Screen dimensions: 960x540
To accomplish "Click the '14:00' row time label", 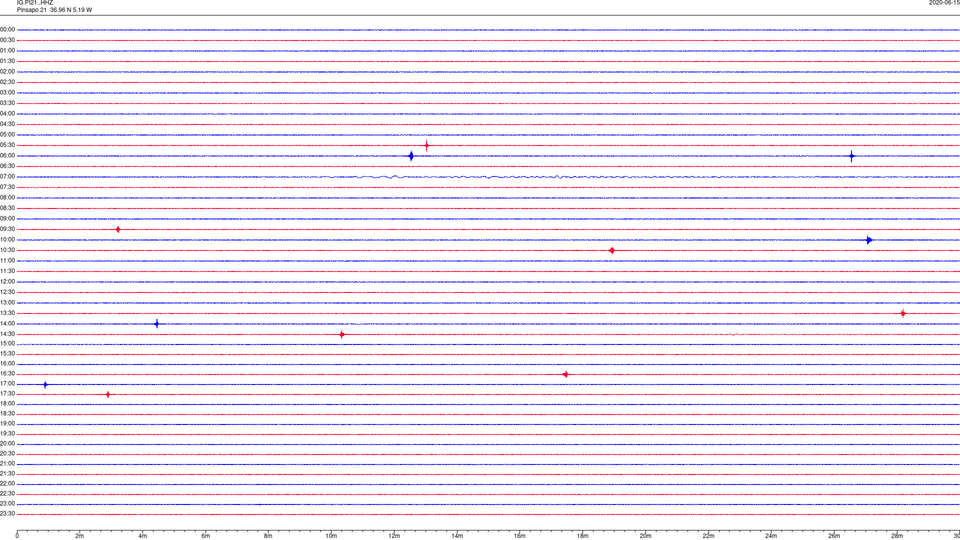I will [7, 324].
